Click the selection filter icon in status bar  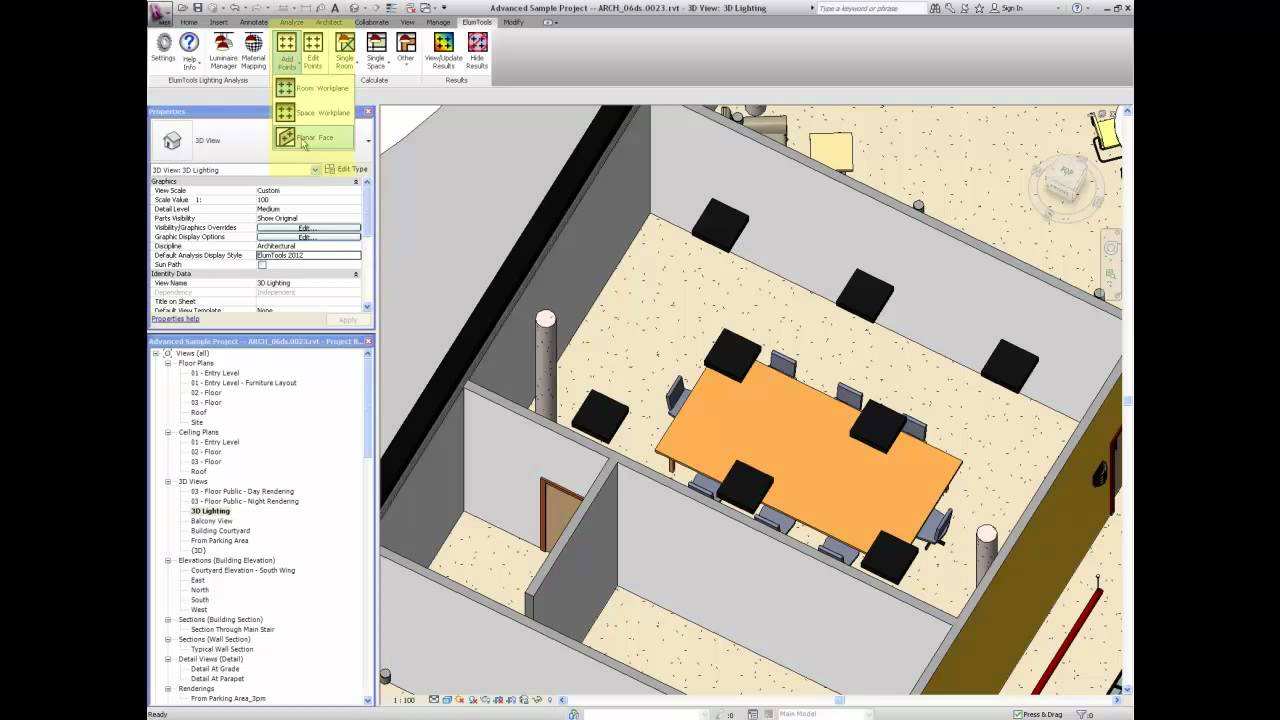point(1080,714)
